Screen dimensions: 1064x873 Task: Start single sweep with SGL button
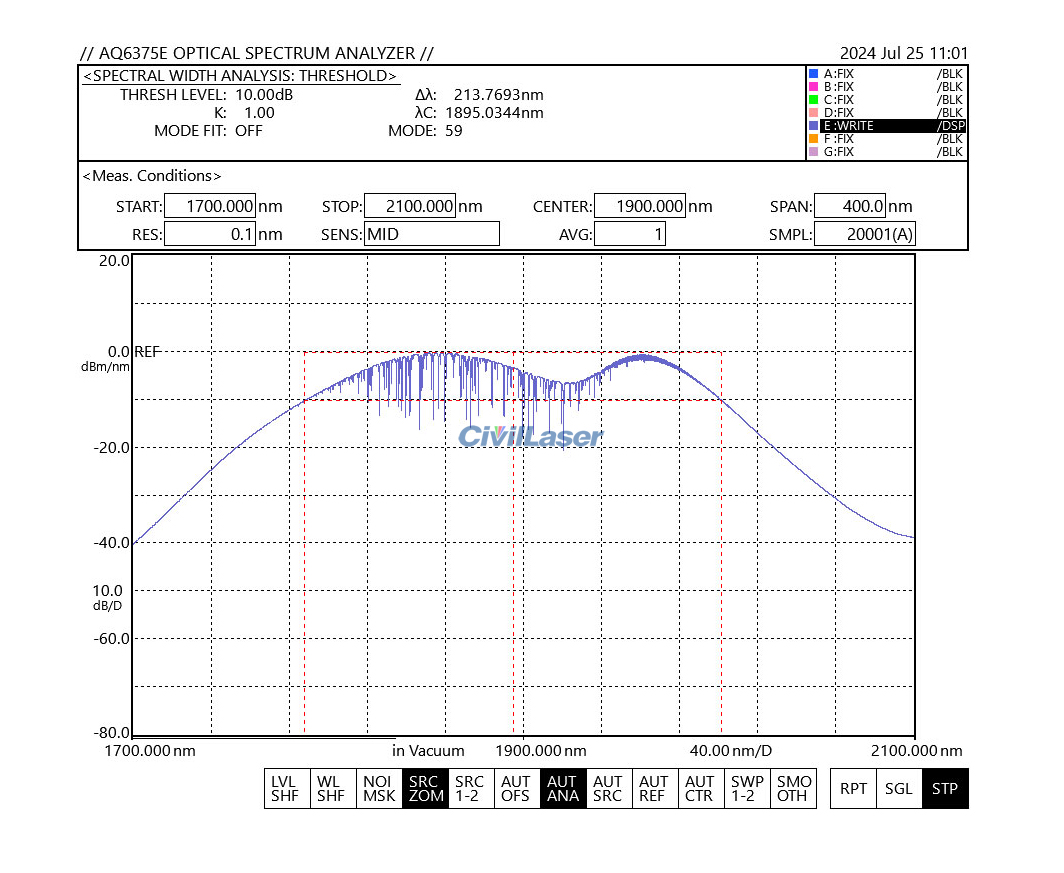(899, 788)
